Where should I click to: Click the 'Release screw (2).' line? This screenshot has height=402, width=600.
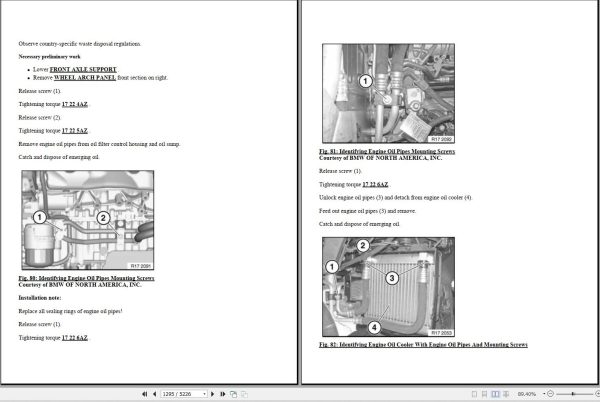coord(40,118)
